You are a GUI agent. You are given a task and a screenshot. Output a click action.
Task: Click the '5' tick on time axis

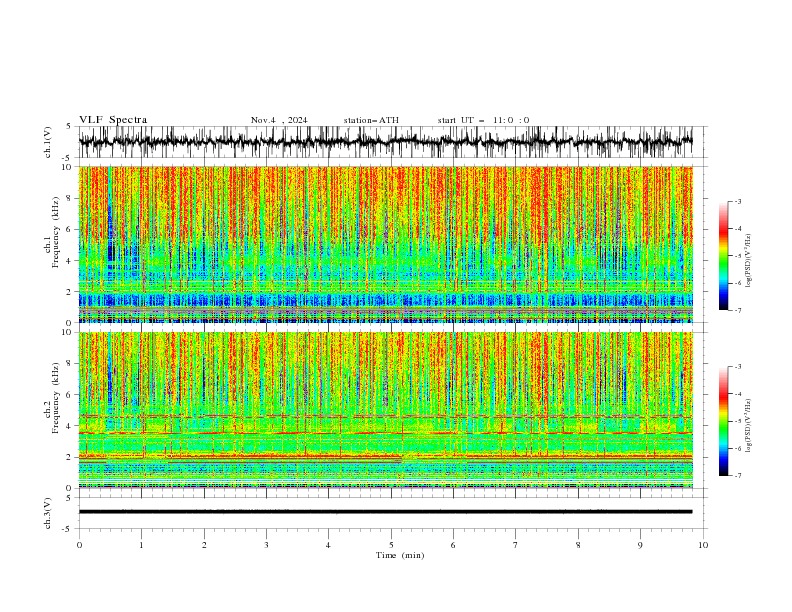tap(391, 545)
